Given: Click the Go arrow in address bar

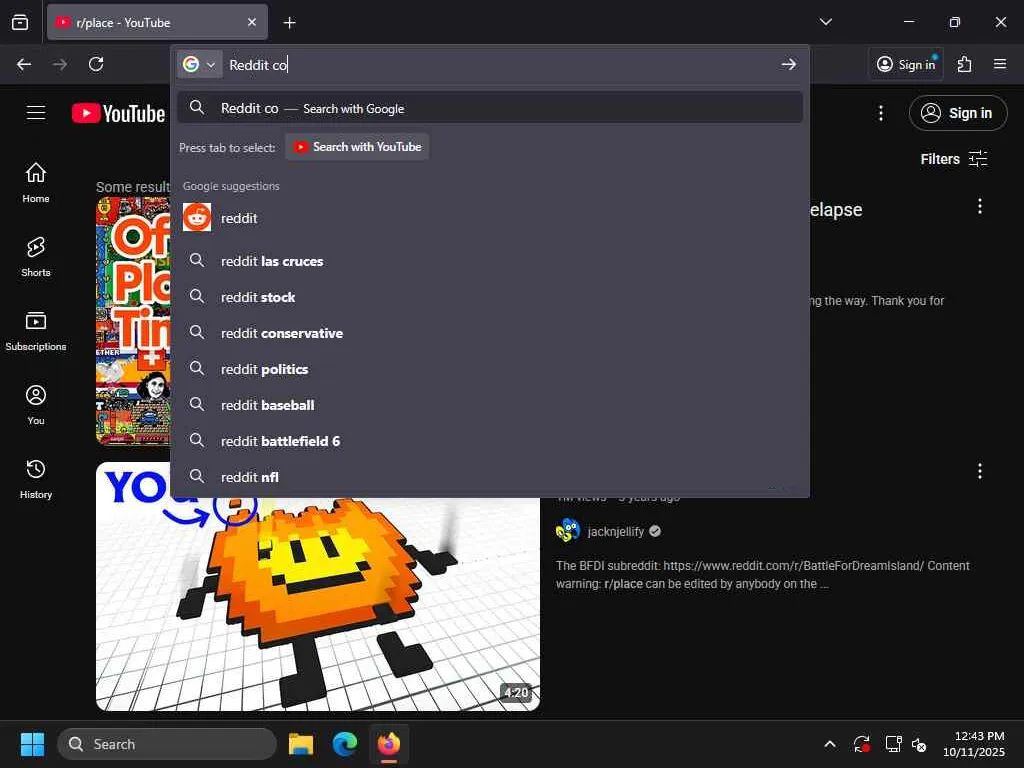Looking at the screenshot, I should click(789, 64).
